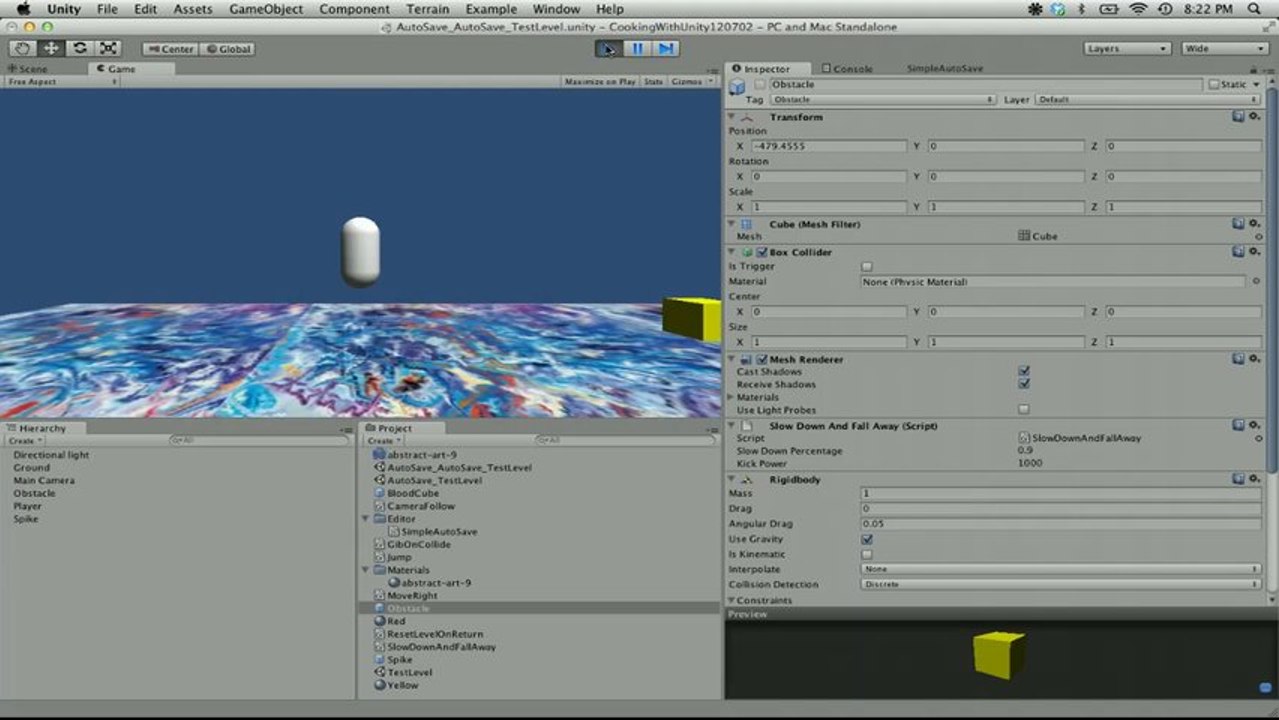Screen dimensions: 1279x720
Task: Open Physic Material object picker circle
Action: [x=1257, y=282]
